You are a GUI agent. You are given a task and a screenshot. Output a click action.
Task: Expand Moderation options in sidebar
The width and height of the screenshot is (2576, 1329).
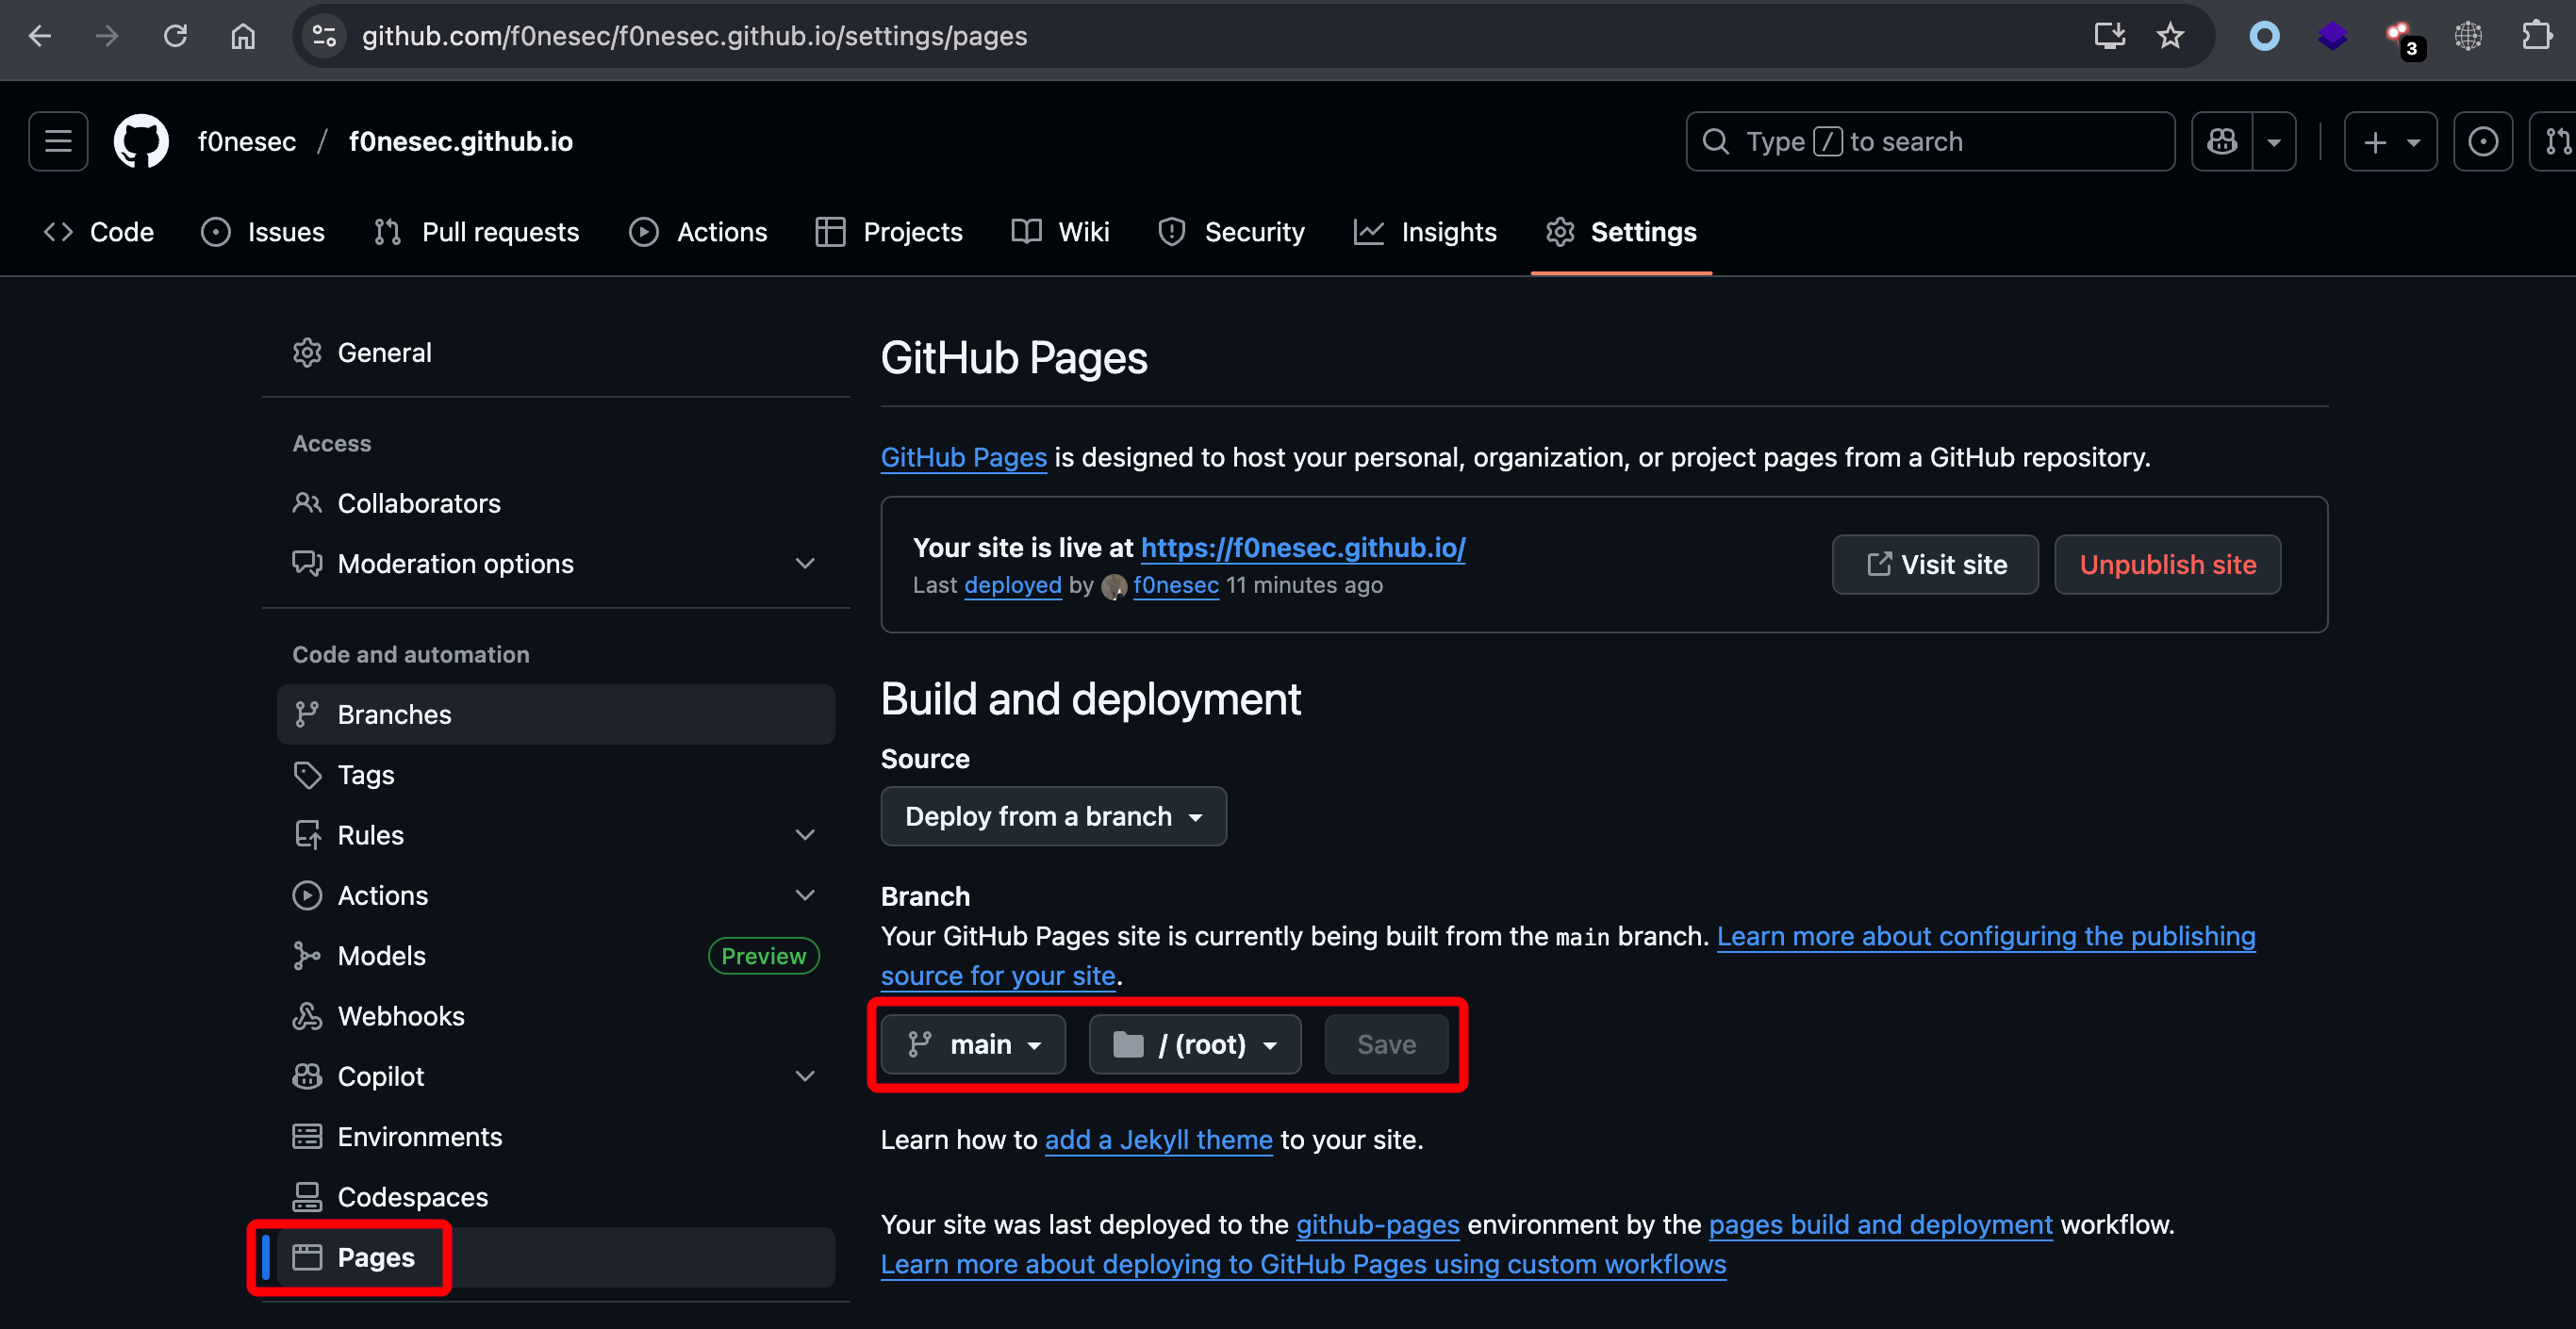(804, 564)
